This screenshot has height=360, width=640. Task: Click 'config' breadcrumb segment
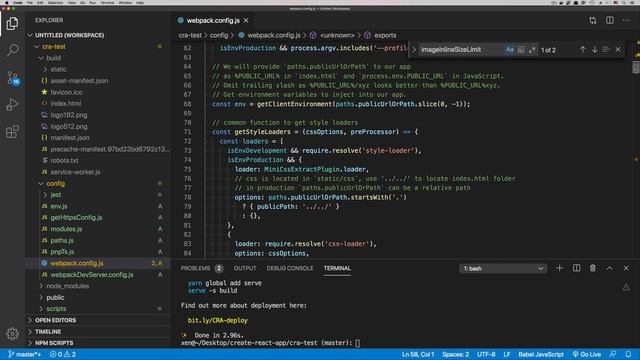pyautogui.click(x=219, y=35)
